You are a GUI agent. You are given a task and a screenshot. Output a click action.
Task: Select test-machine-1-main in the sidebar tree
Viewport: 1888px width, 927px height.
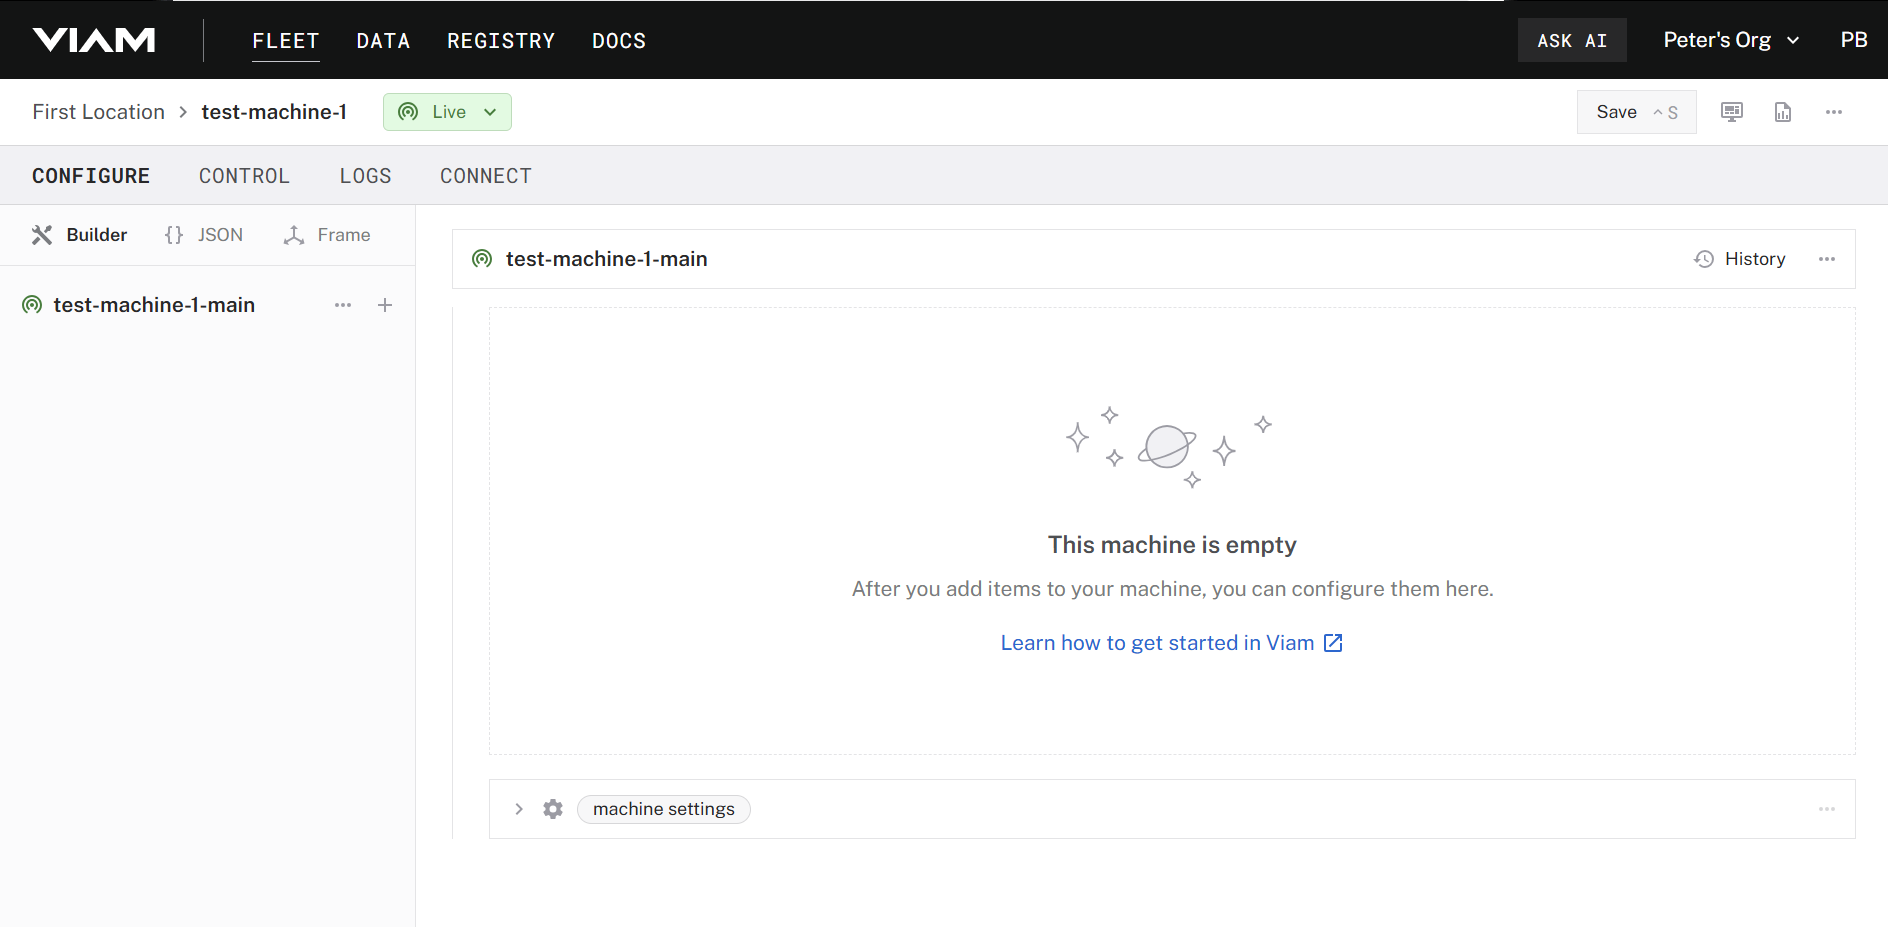[x=154, y=305]
